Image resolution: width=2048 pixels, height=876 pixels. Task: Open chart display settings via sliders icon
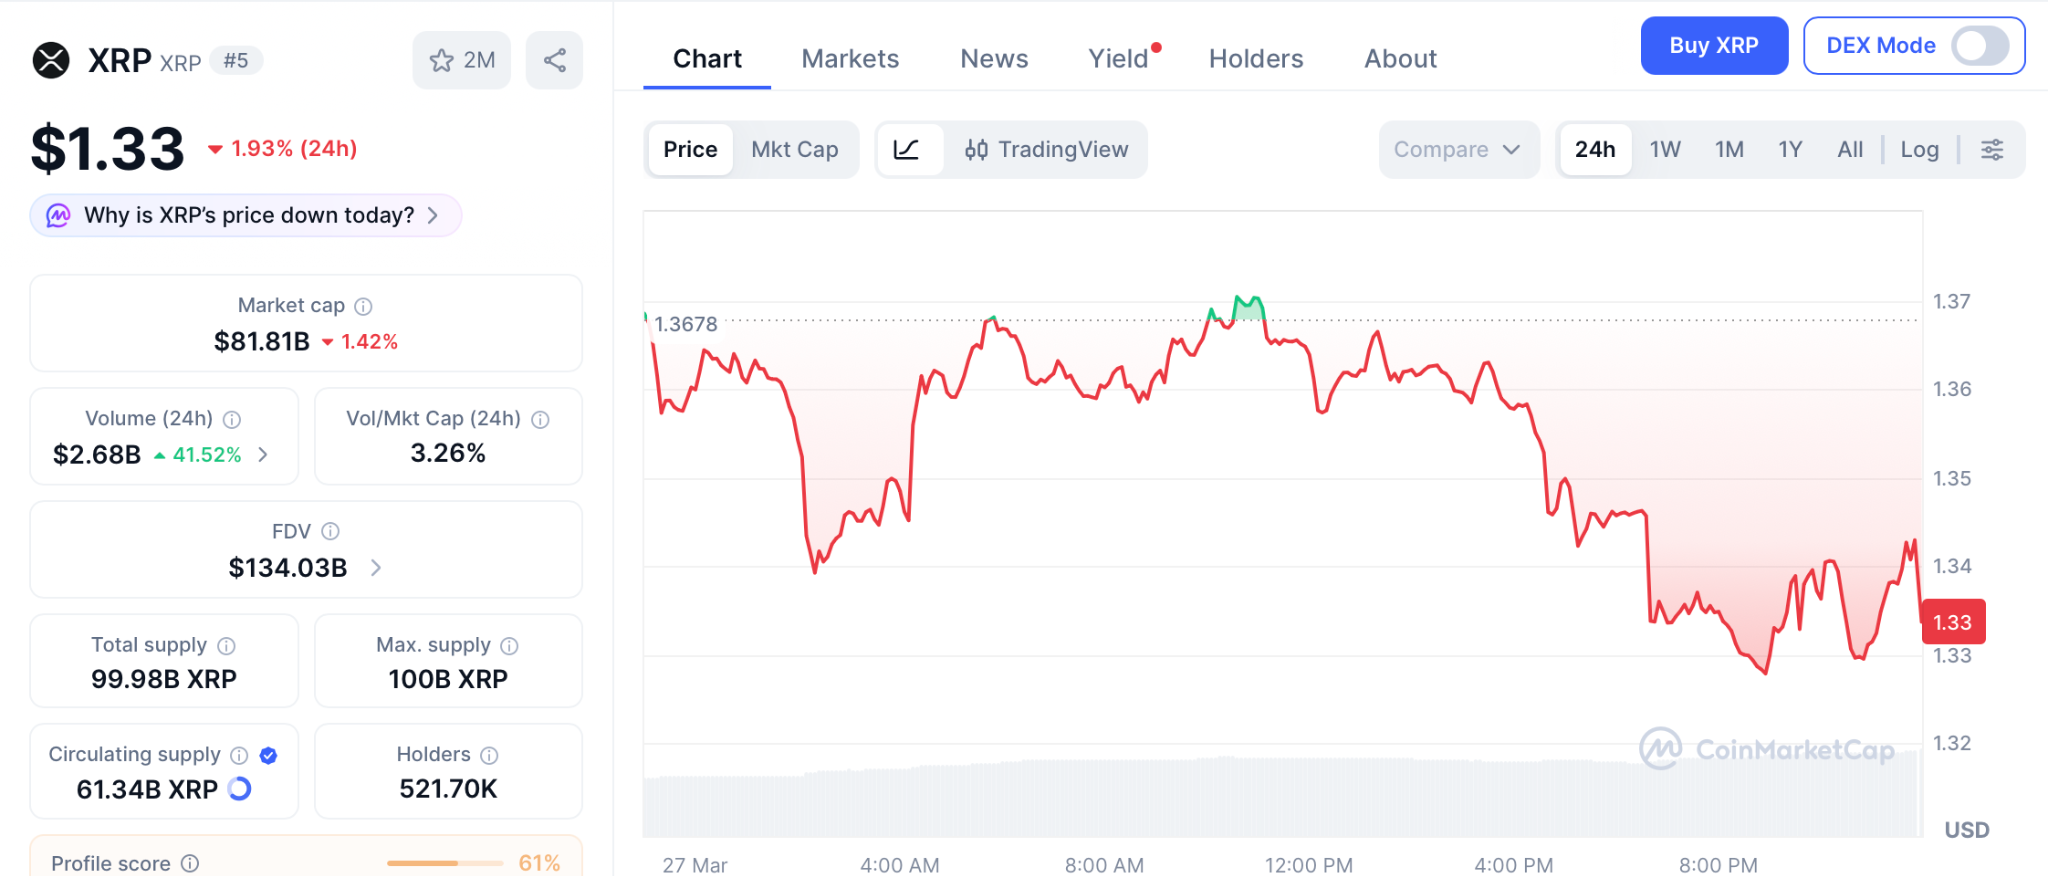(x=1992, y=149)
